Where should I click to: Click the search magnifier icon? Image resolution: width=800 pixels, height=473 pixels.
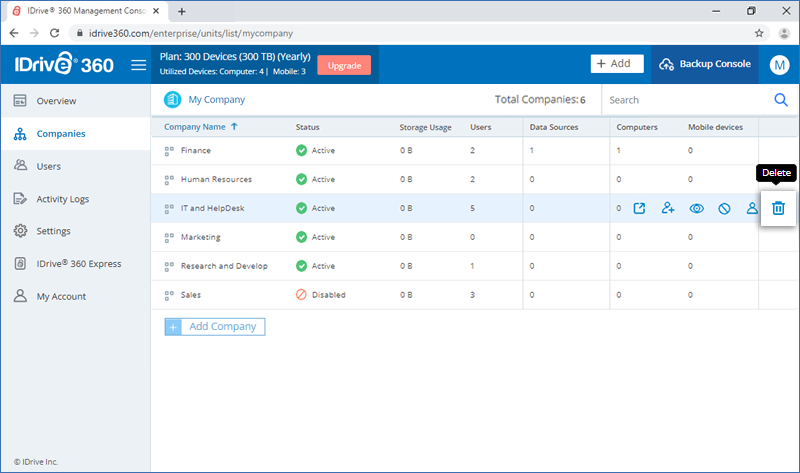point(781,99)
